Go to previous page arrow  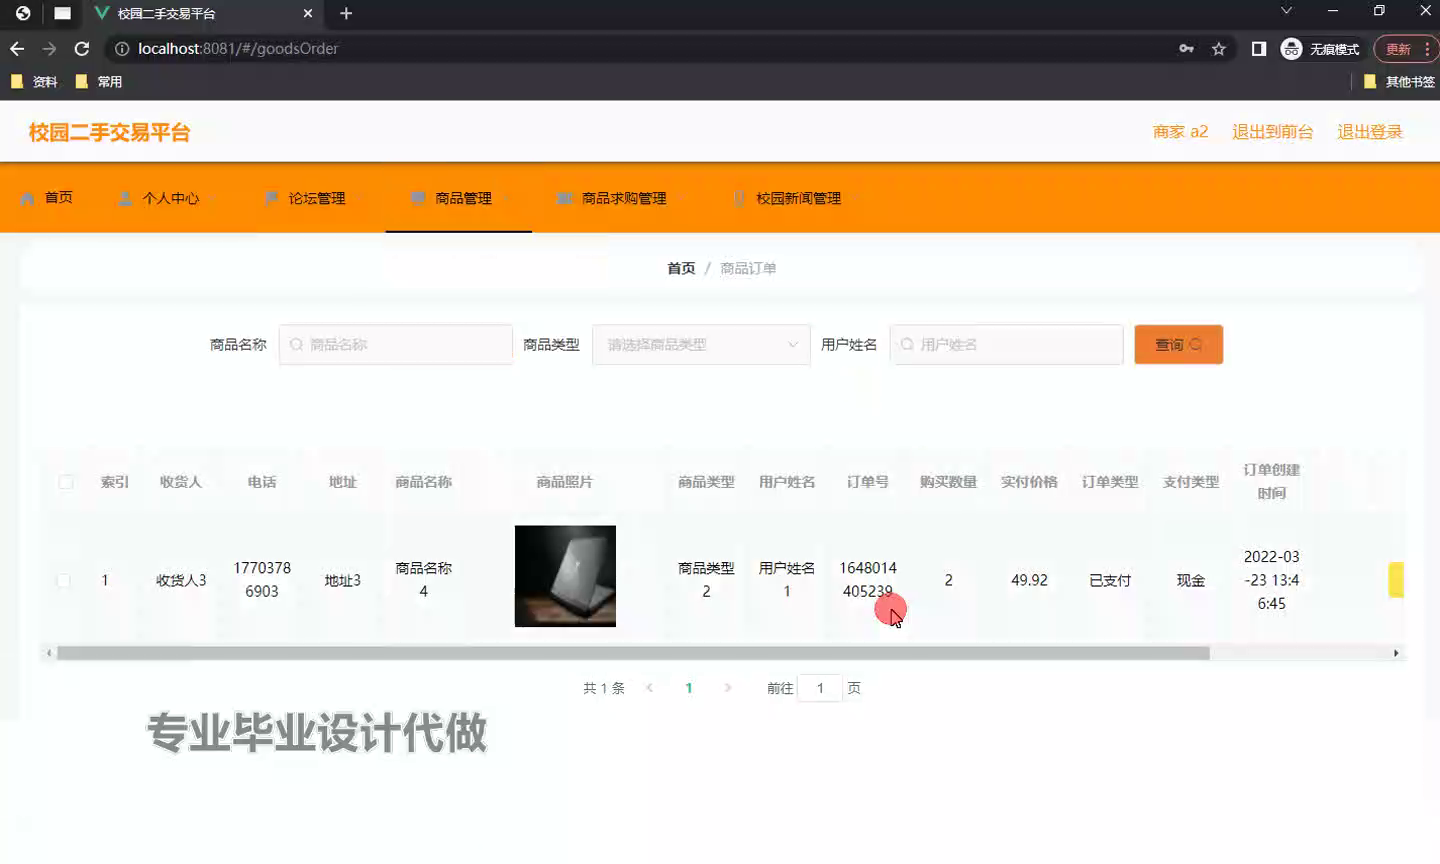point(650,688)
